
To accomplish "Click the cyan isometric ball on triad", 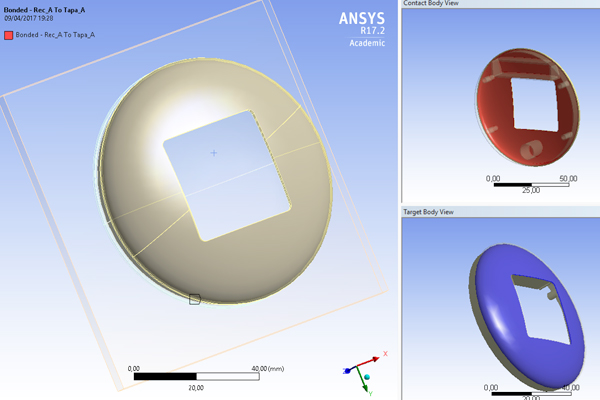I will pyautogui.click(x=366, y=379).
